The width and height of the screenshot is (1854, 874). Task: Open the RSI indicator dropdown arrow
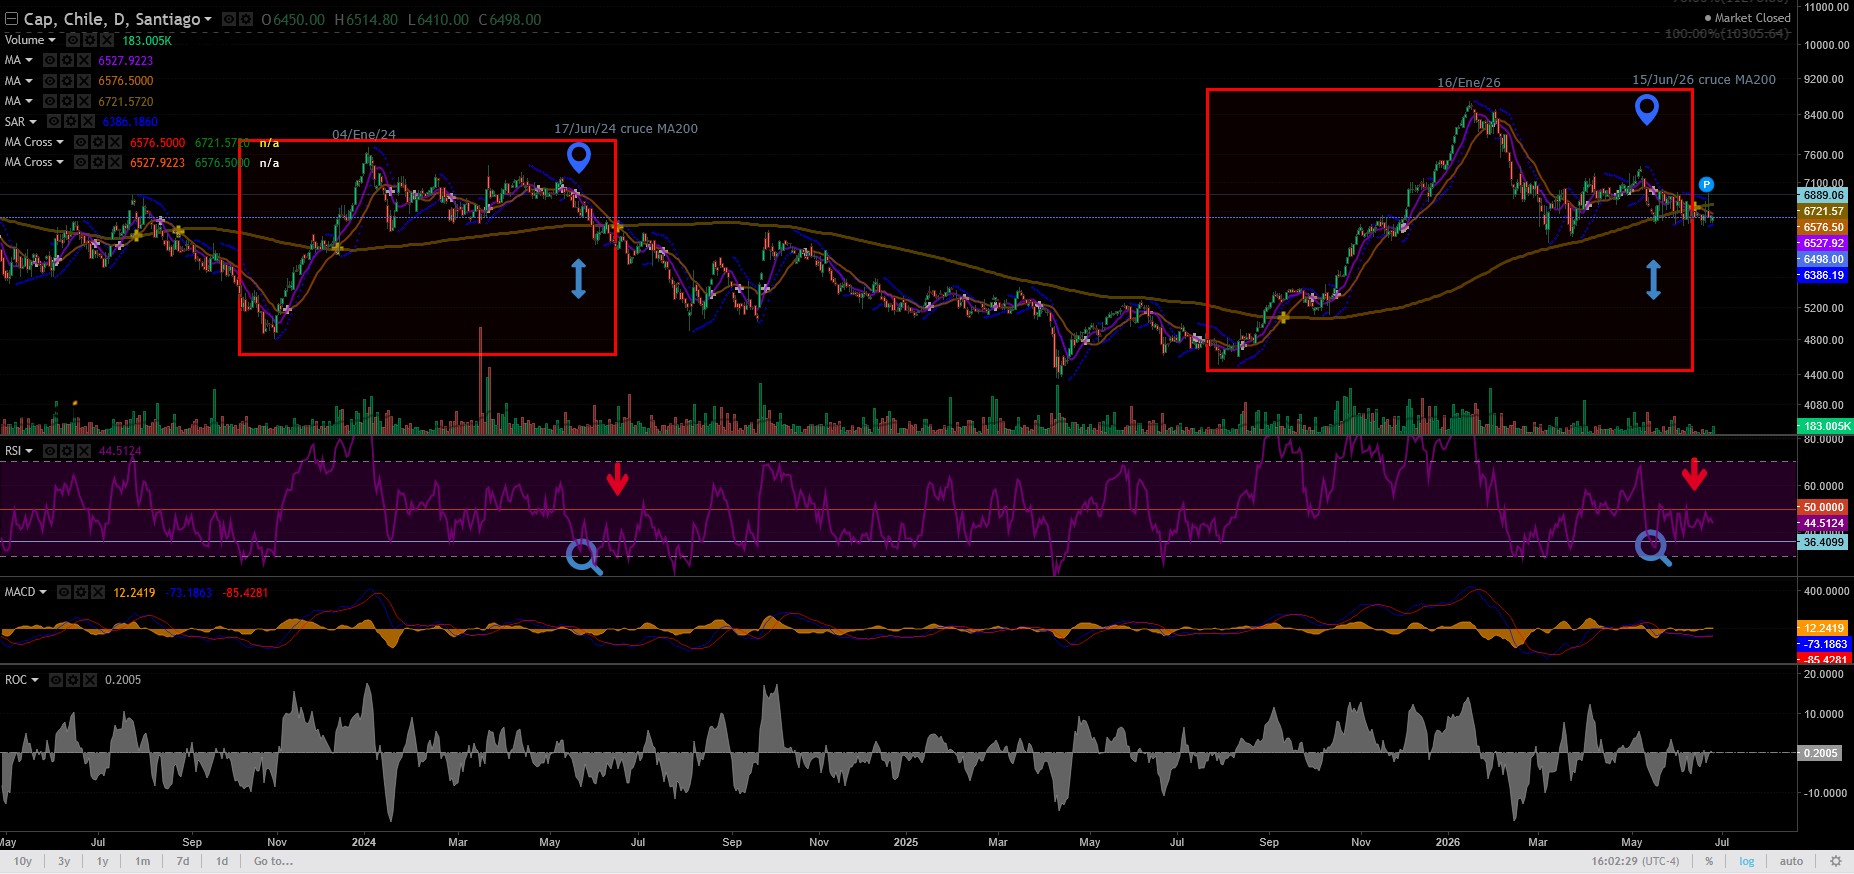pos(29,451)
